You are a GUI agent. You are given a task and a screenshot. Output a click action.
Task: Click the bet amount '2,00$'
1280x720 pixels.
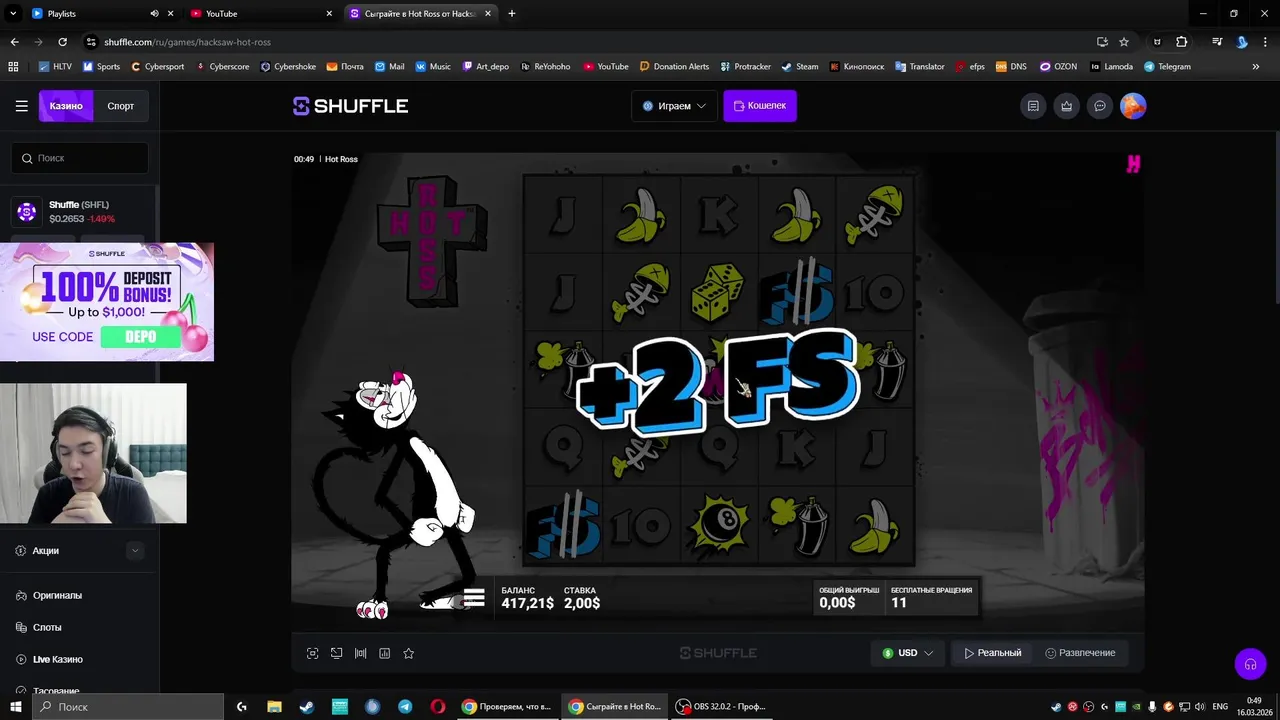[x=582, y=603]
